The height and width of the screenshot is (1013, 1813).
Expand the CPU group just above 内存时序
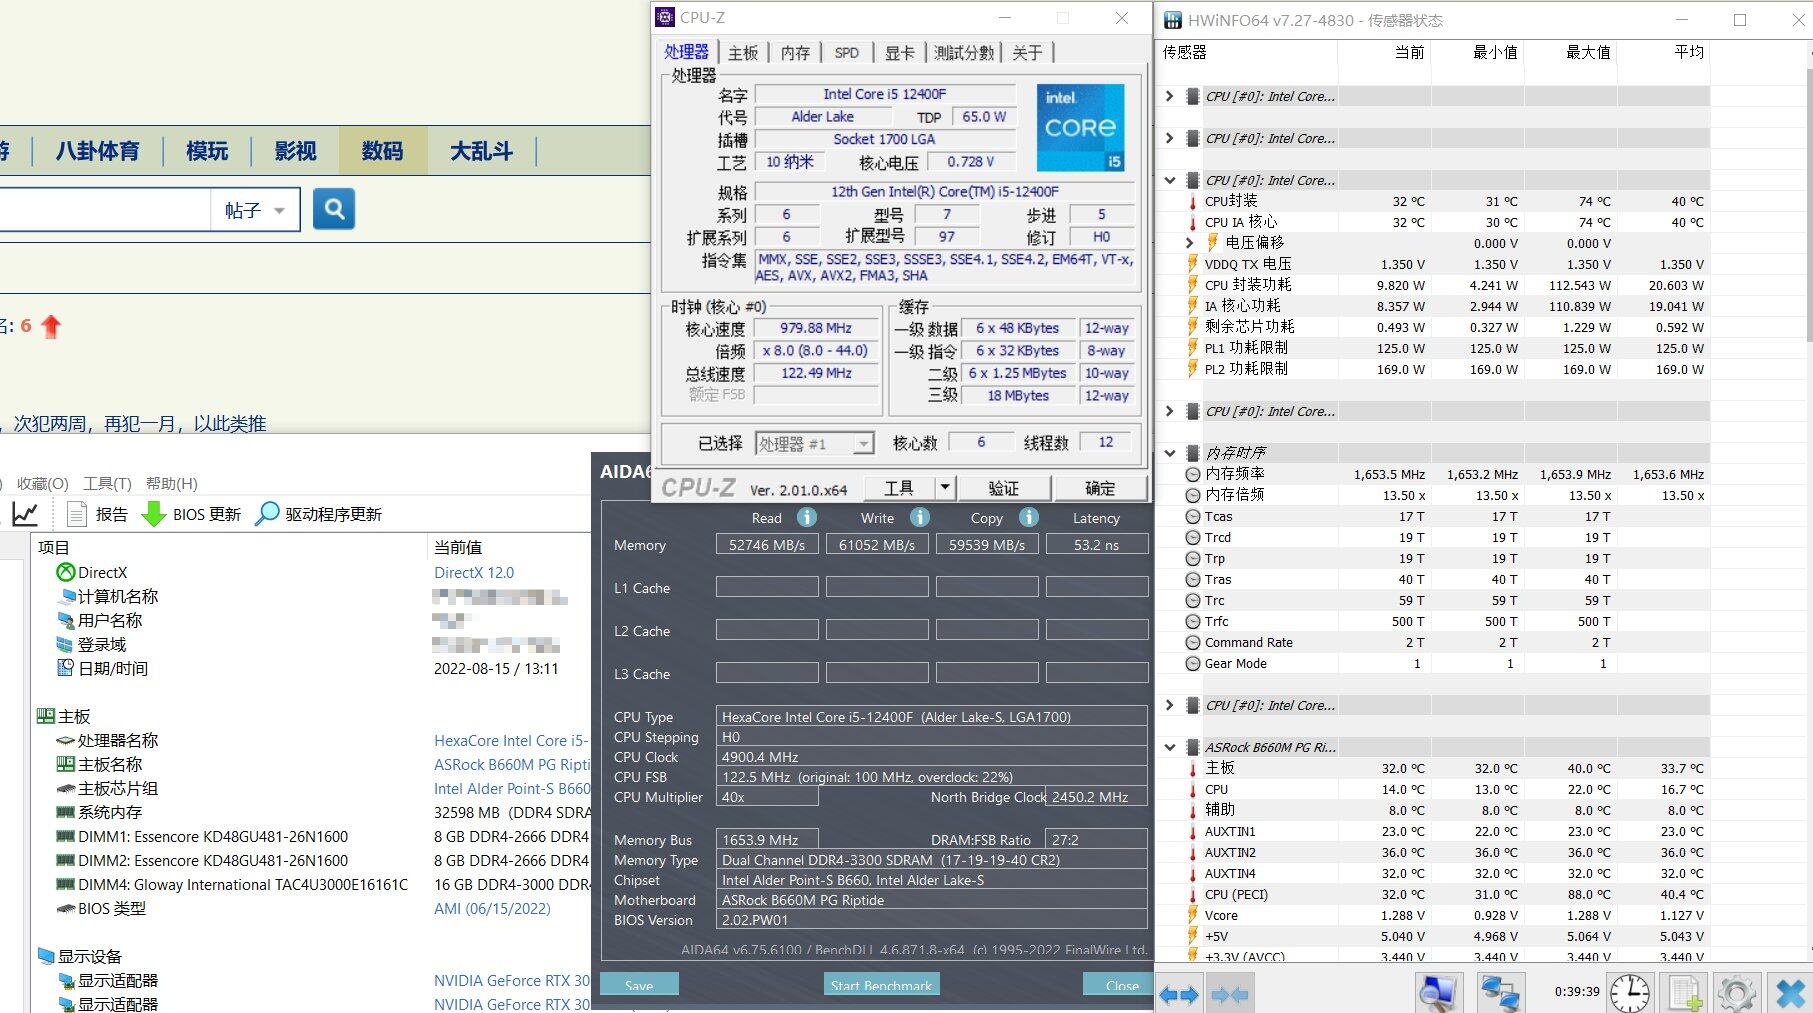[1170, 411]
